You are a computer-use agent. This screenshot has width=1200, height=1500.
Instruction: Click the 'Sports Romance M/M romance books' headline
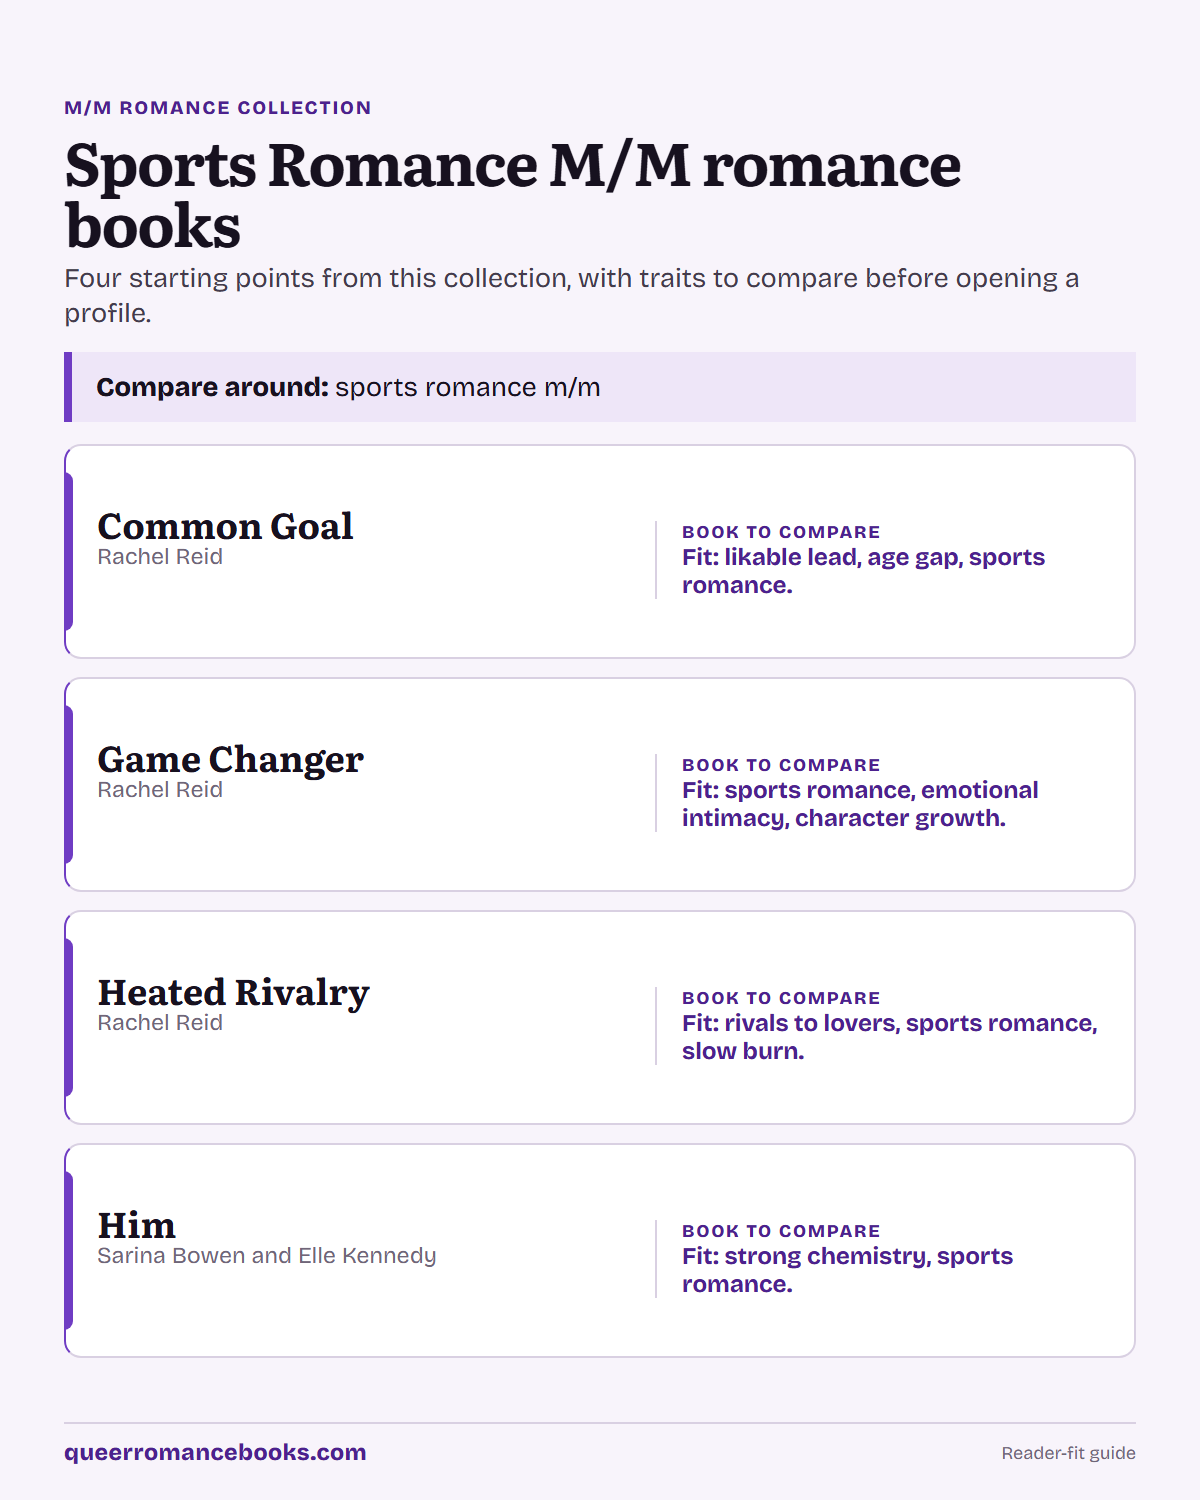pos(513,195)
